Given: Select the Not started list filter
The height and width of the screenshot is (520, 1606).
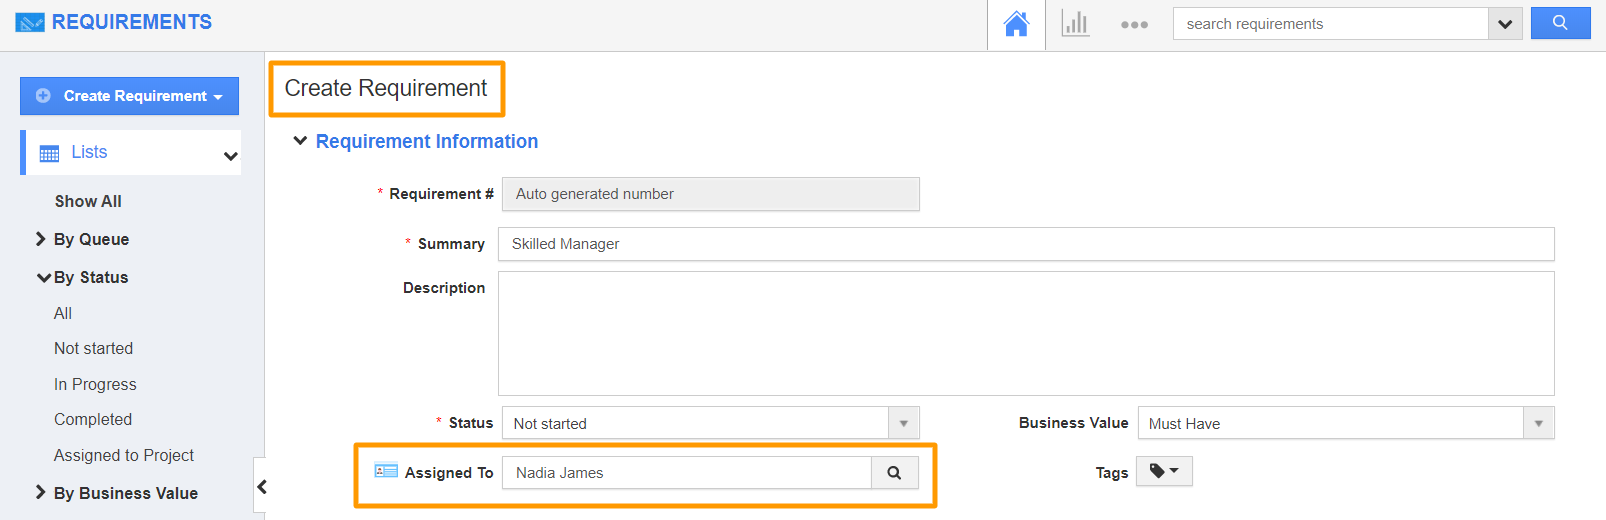Looking at the screenshot, I should [x=93, y=348].
